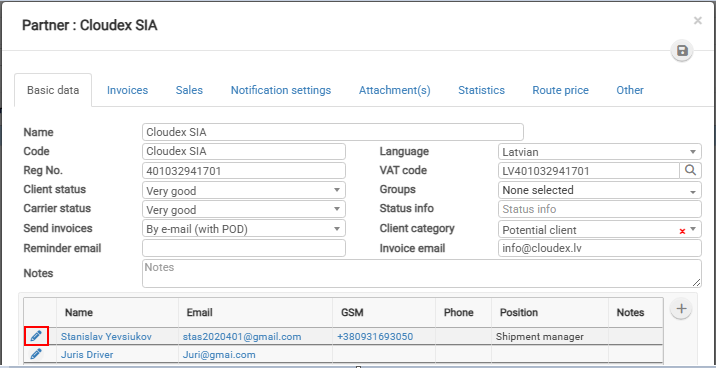Click the Name input field

pos(333,132)
